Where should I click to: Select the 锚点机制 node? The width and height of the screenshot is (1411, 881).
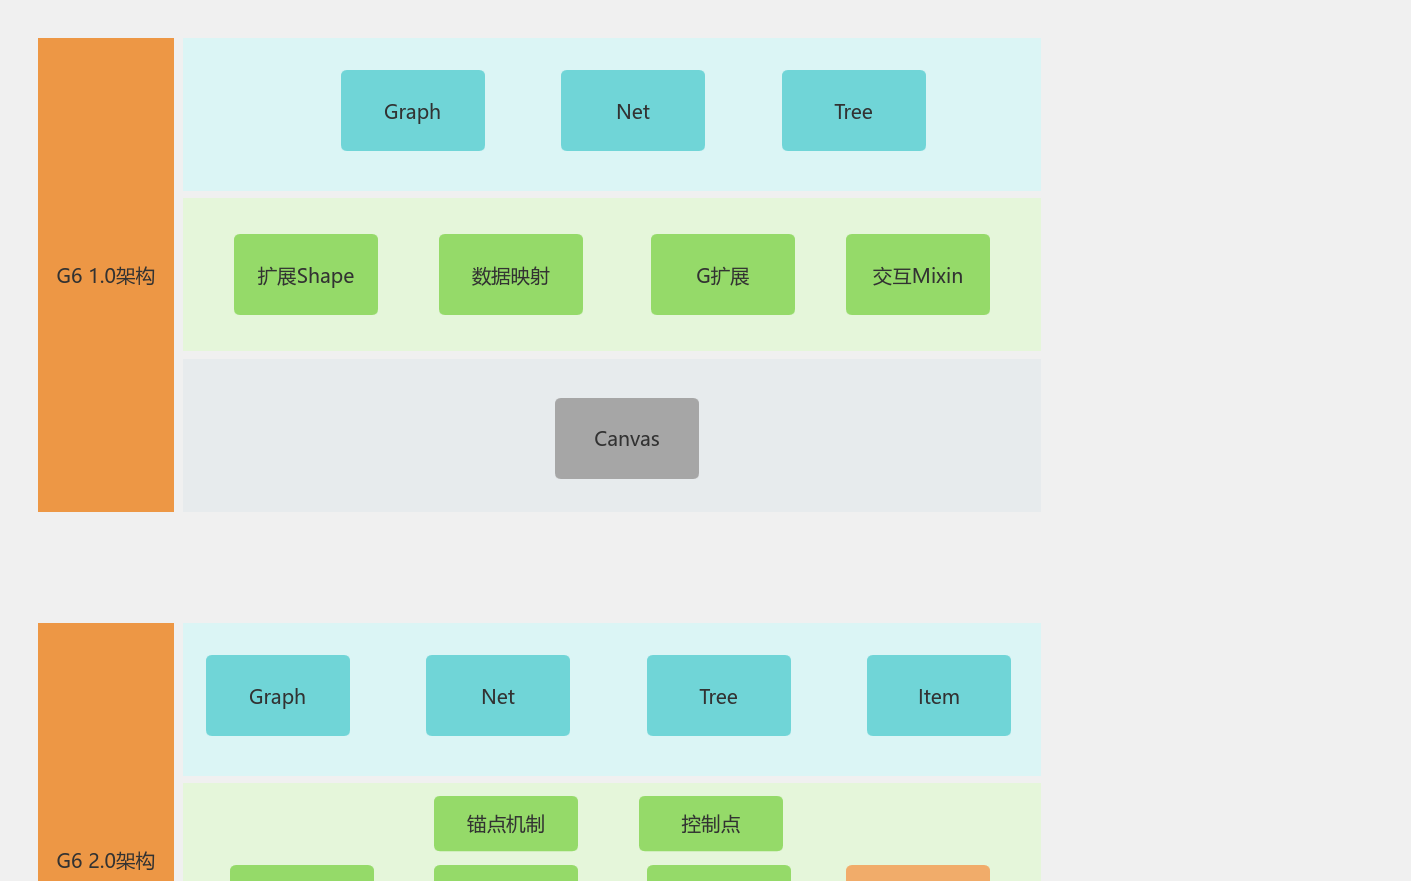point(506,824)
